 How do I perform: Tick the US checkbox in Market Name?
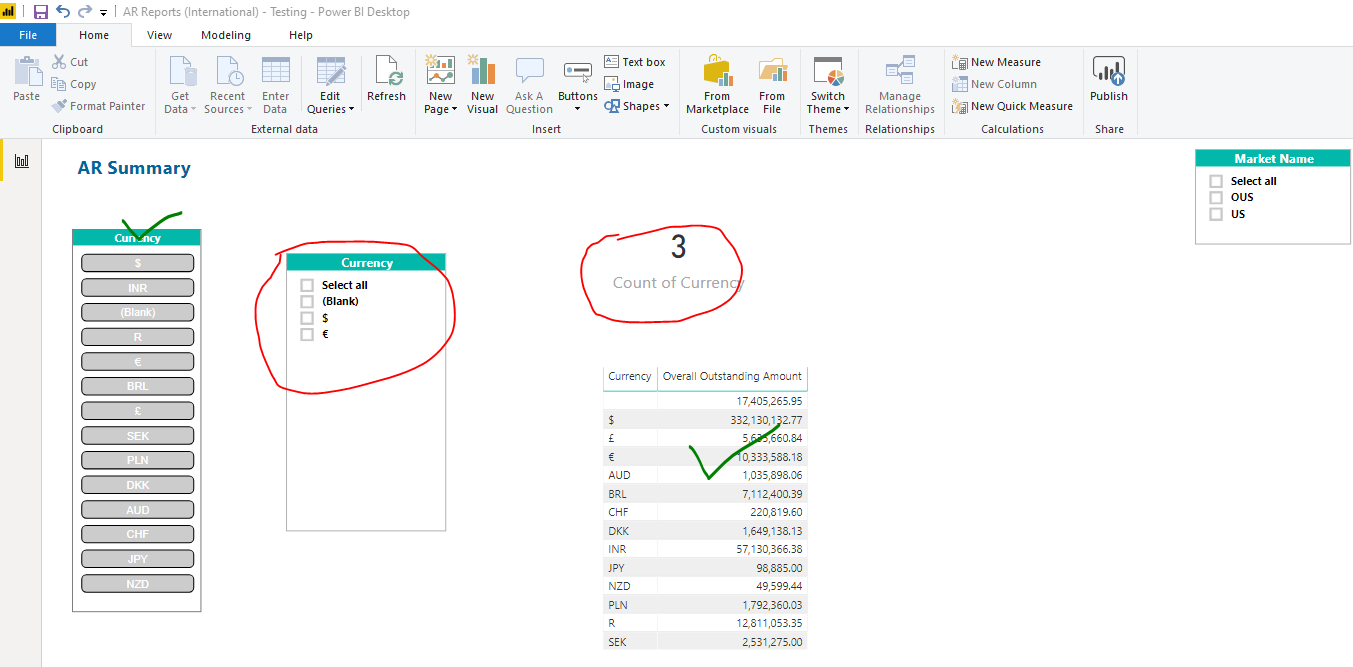point(1216,214)
